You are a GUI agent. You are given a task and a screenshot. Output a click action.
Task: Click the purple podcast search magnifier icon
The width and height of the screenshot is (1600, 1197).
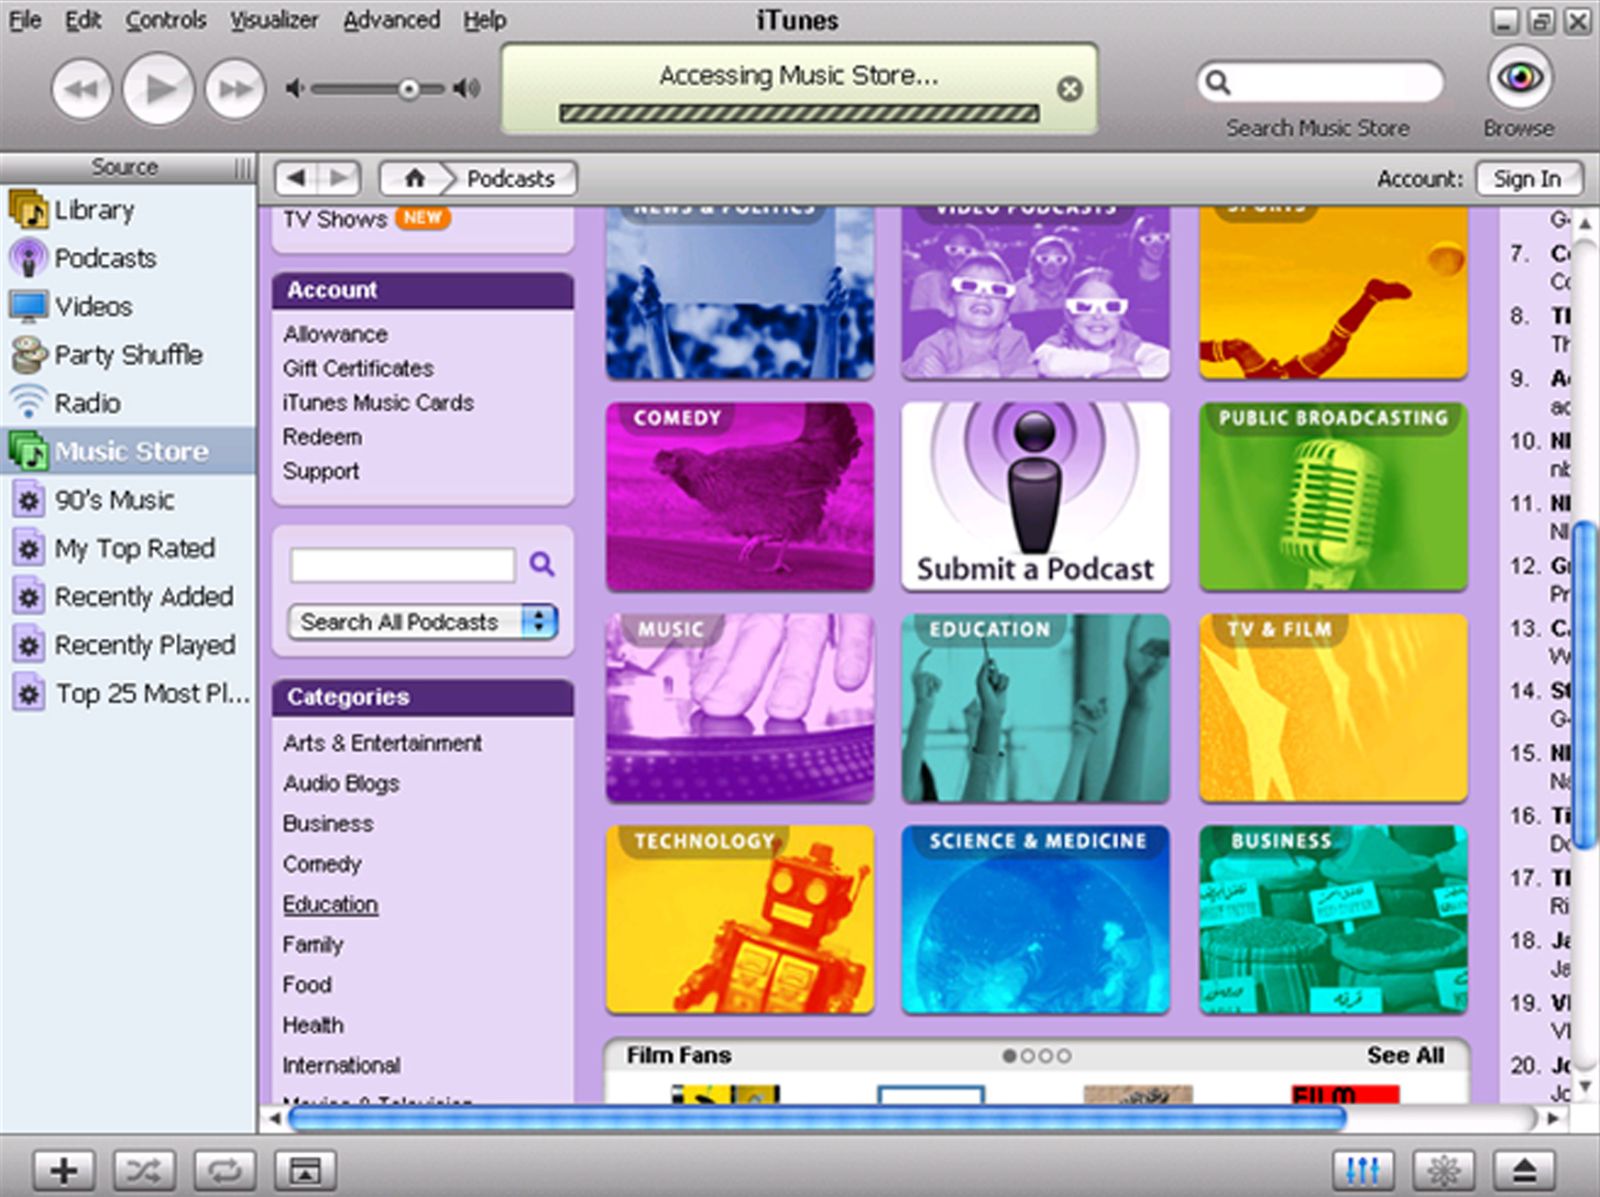(x=542, y=564)
